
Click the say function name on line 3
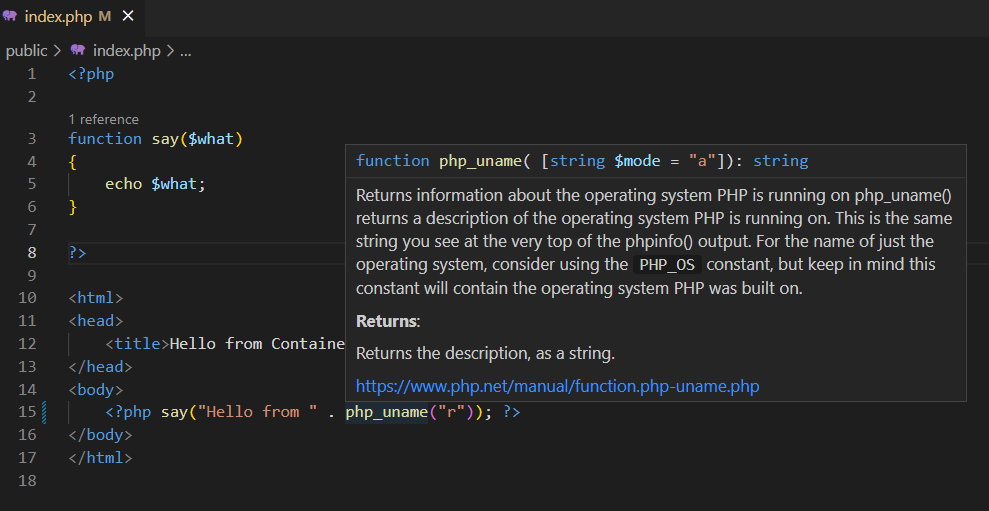pyautogui.click(x=165, y=139)
